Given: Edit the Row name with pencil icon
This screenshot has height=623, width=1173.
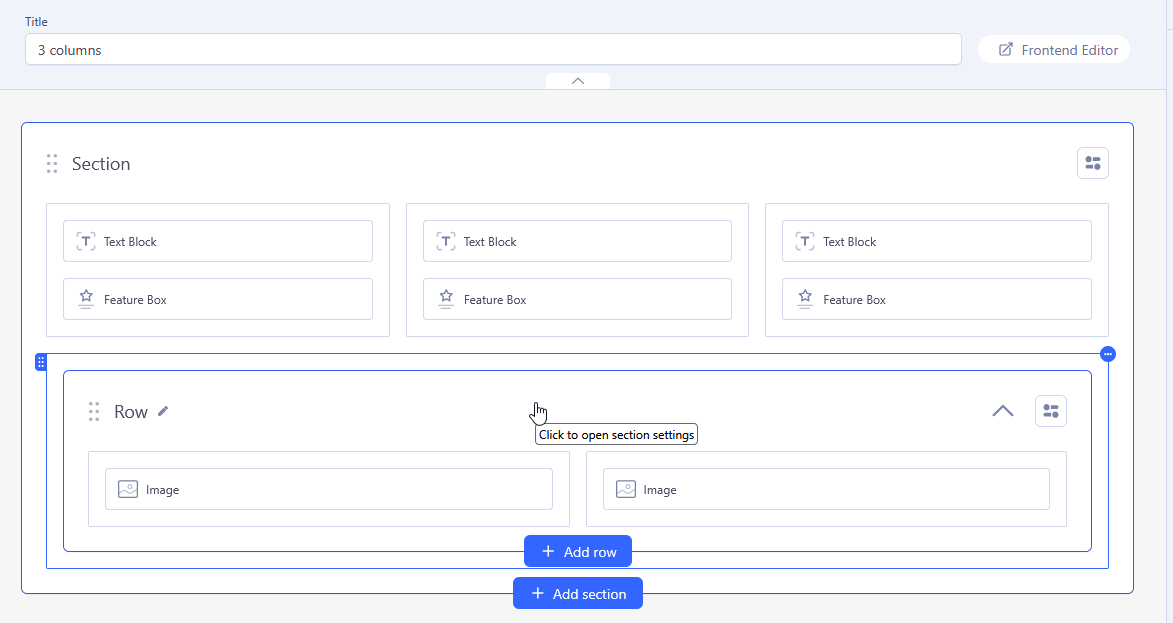Looking at the screenshot, I should click(x=163, y=411).
